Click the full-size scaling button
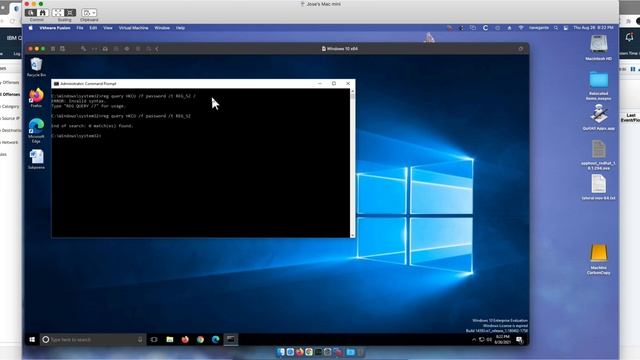This screenshot has width=640, height=360. (70, 13)
